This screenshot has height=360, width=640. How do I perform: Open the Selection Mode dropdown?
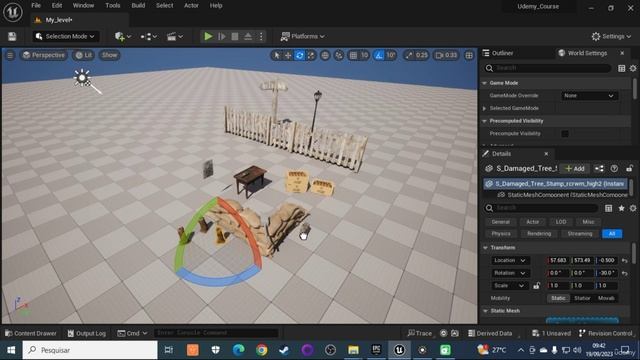pyautogui.click(x=66, y=36)
